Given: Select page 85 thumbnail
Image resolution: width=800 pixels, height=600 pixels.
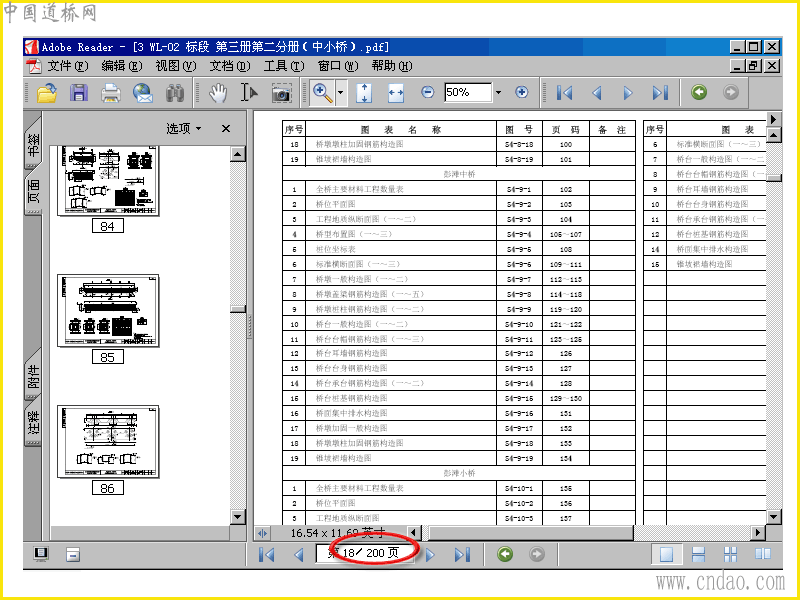Looking at the screenshot, I should pos(108,311).
